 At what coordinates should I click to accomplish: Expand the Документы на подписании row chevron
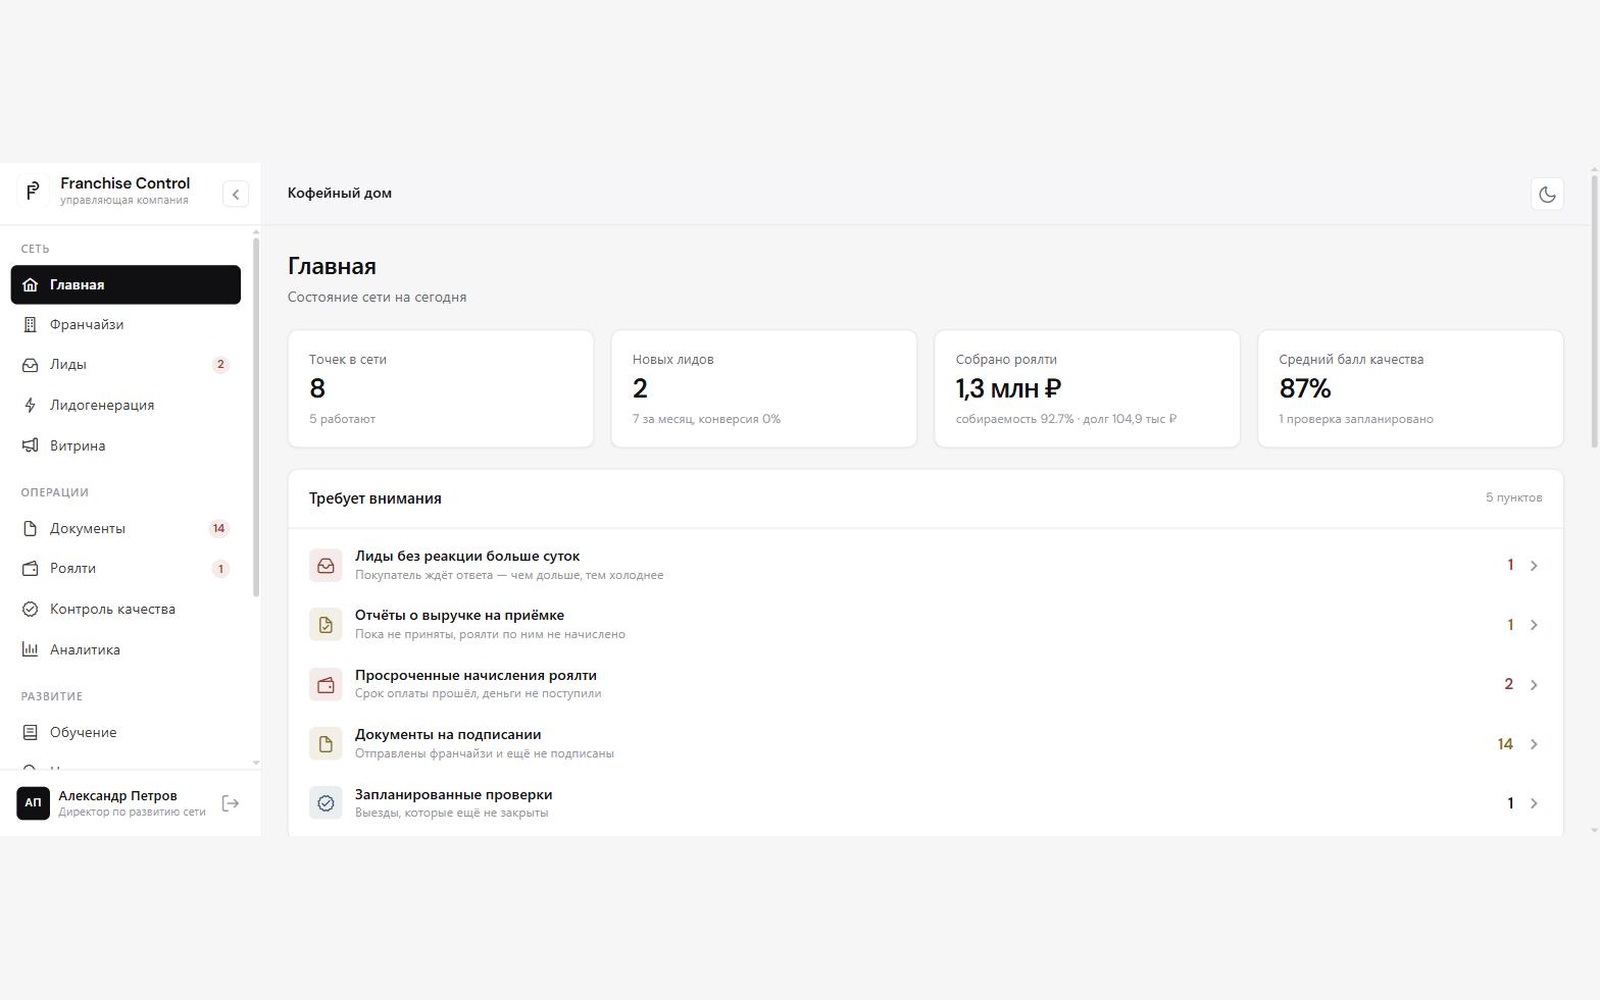tap(1534, 744)
